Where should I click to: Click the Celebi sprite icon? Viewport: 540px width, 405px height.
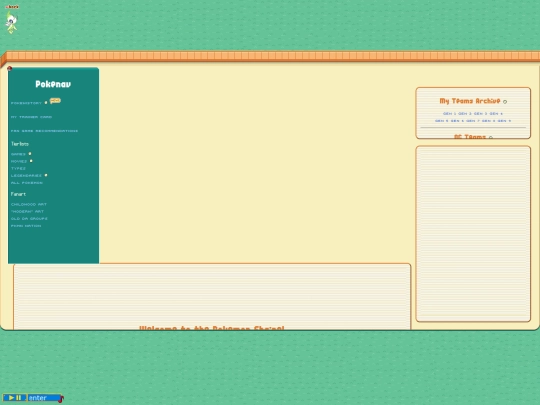pyautogui.click(x=11, y=23)
